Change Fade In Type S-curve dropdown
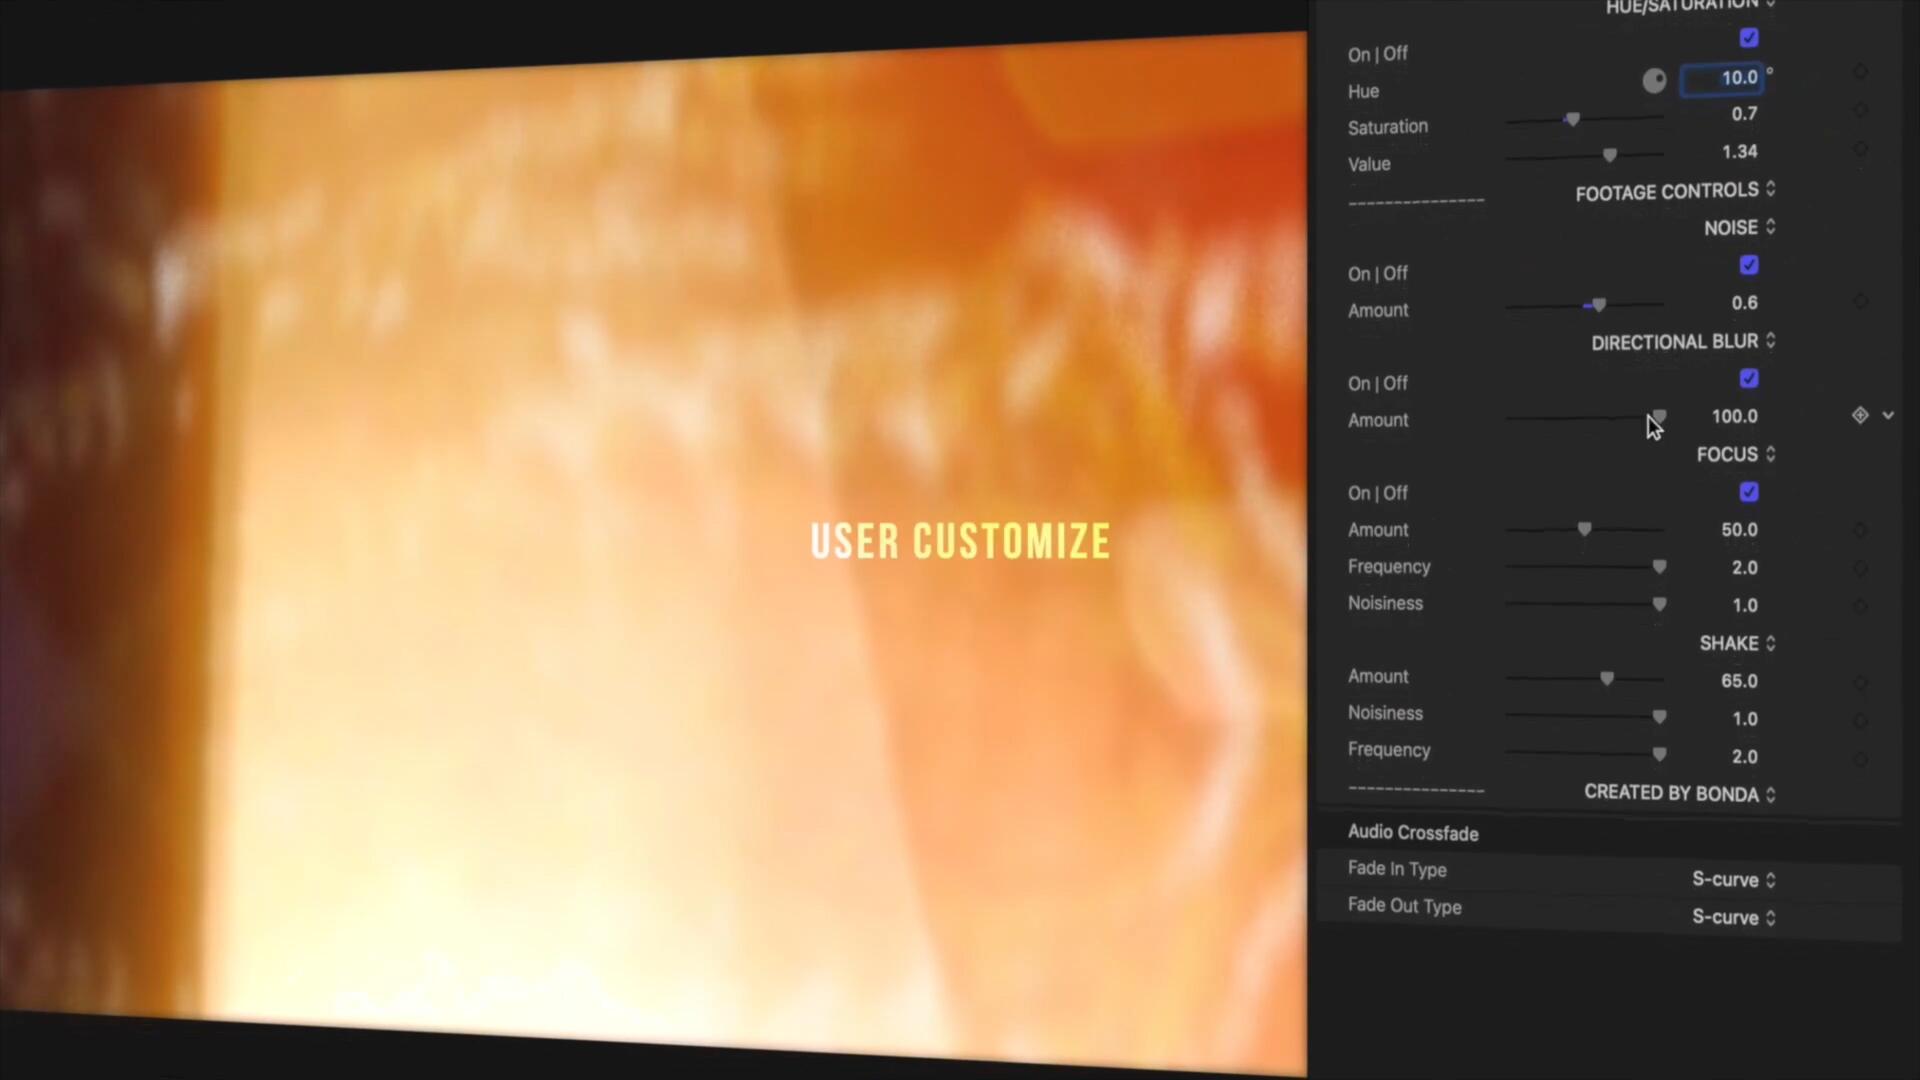This screenshot has width=1920, height=1080. pos(1734,880)
